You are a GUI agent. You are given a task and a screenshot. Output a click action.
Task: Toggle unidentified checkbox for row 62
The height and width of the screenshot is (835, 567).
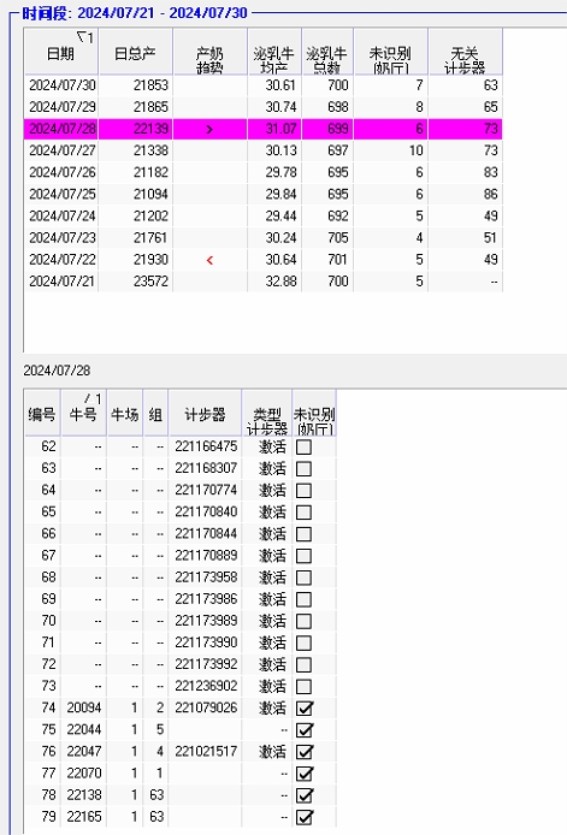[x=304, y=447]
